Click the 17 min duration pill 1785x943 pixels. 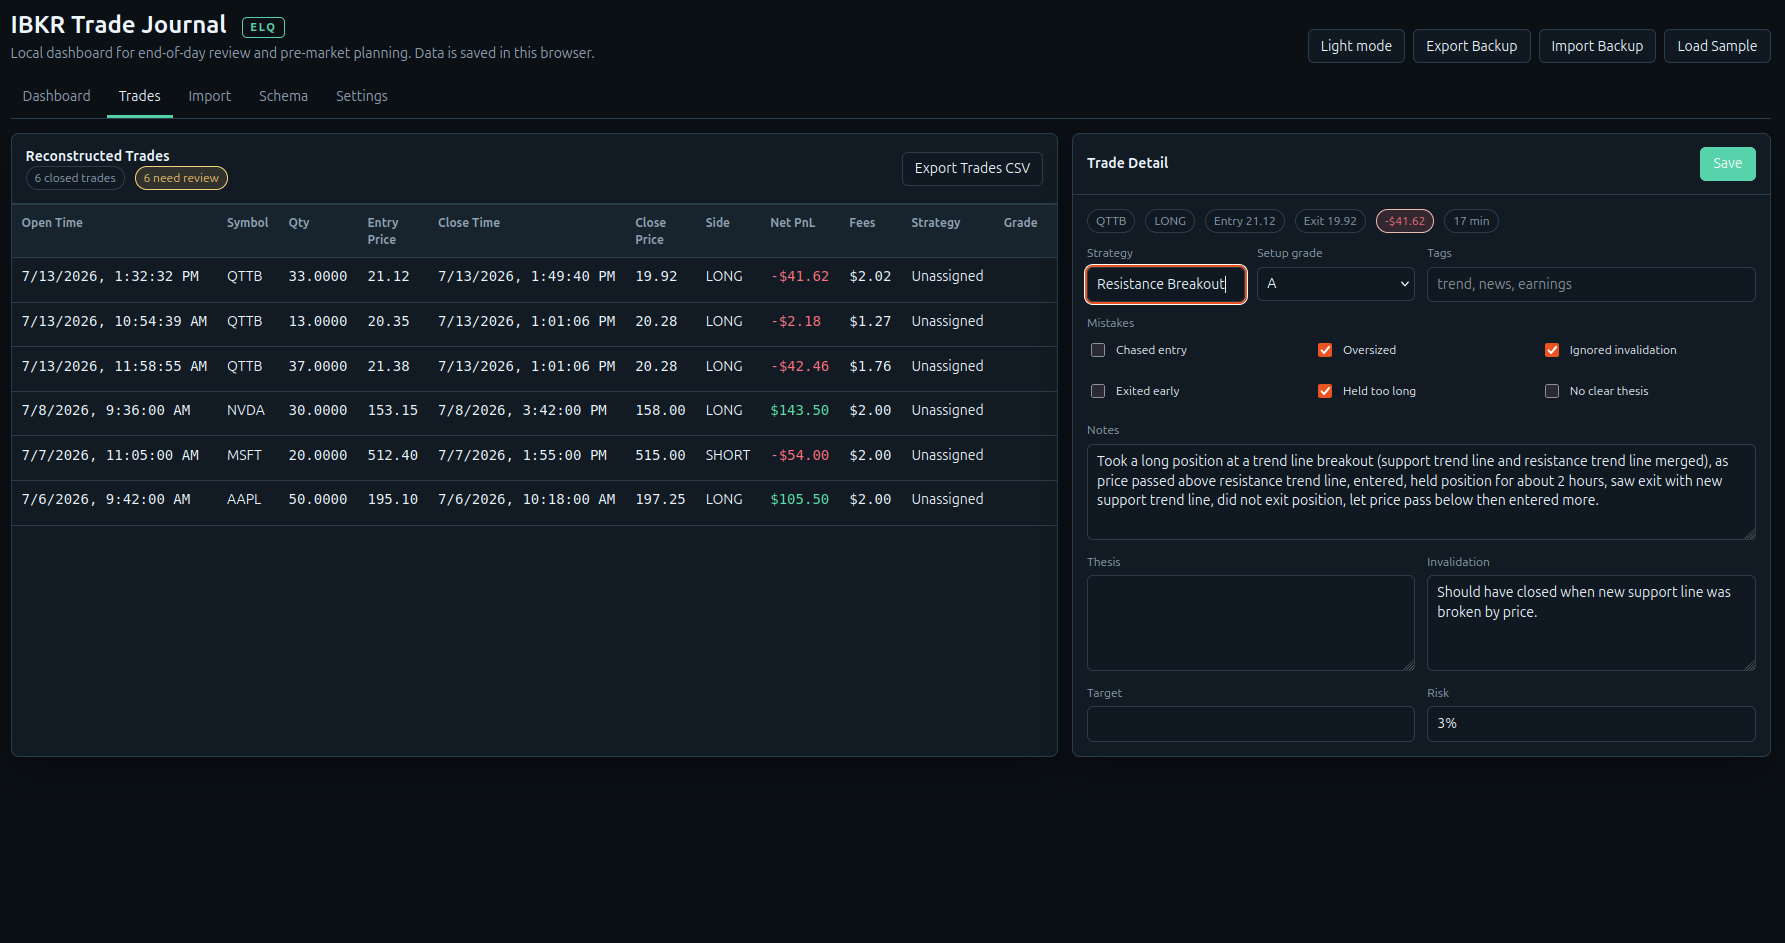[1471, 221]
